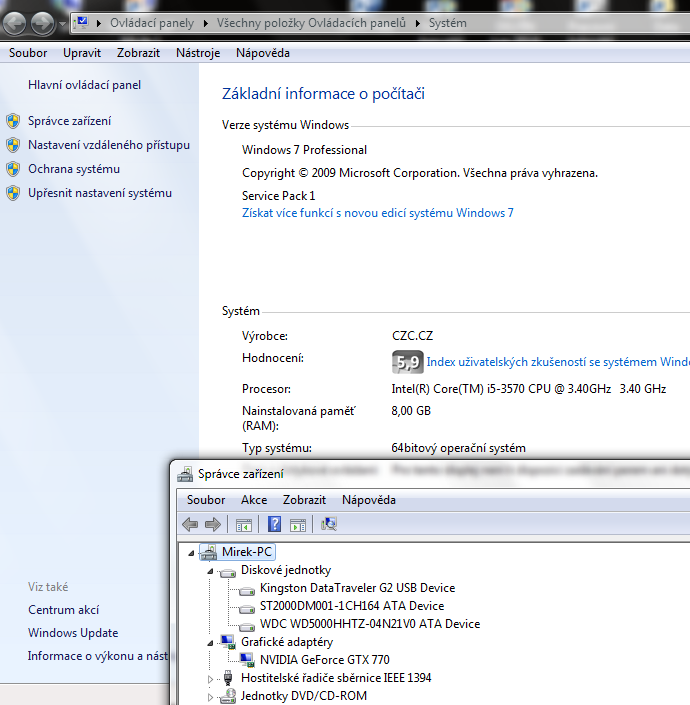
Task: Click the scan for hardware changes icon
Action: point(329,524)
